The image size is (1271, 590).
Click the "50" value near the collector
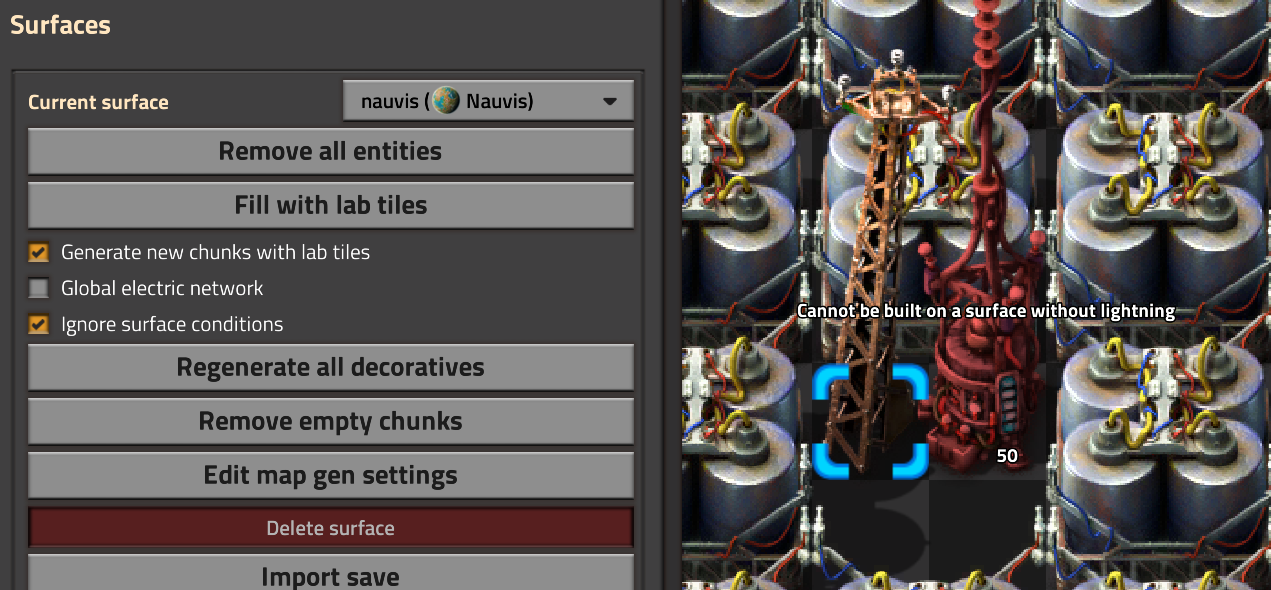[x=1007, y=456]
